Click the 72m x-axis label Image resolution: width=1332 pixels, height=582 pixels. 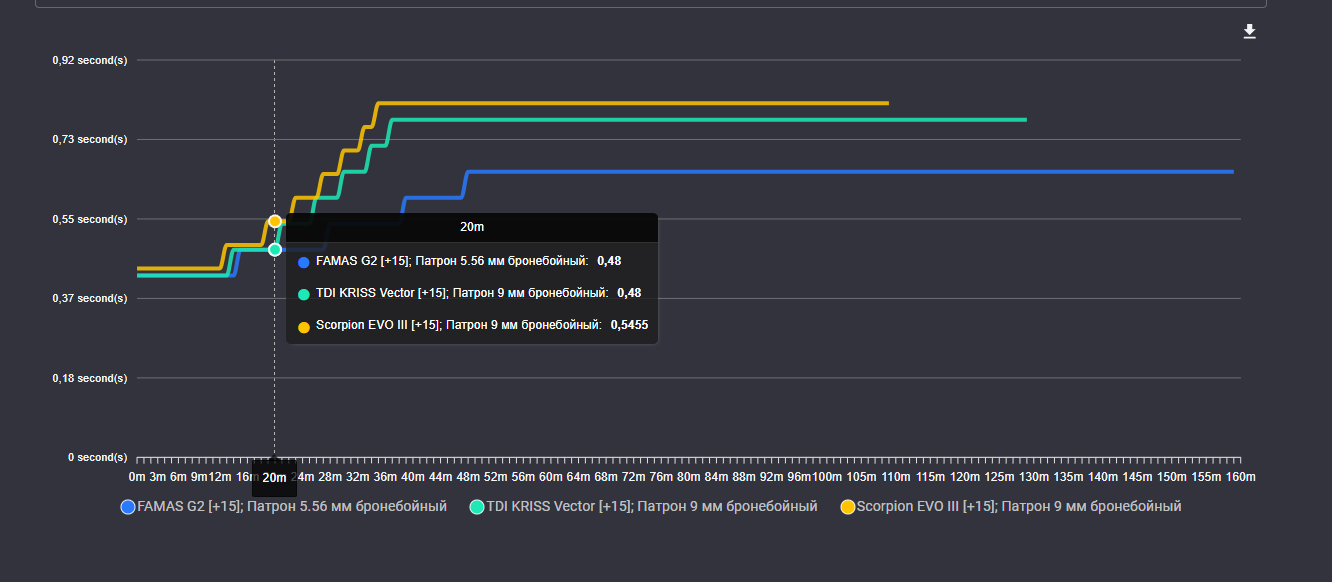click(x=634, y=476)
